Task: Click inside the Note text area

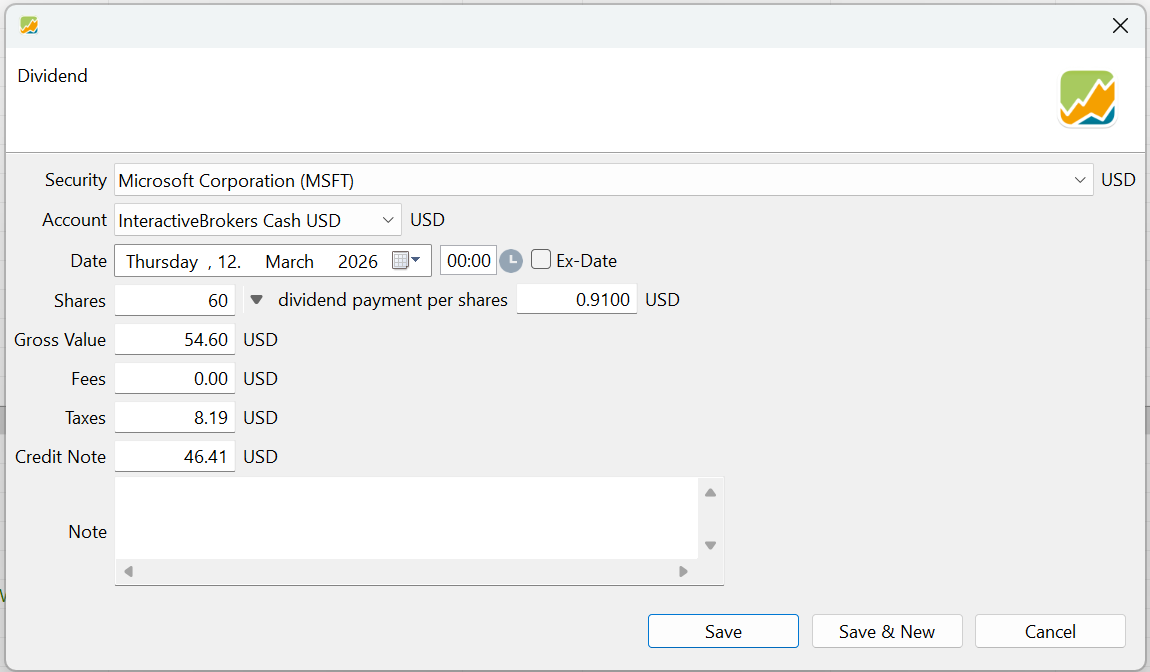Action: (406, 519)
